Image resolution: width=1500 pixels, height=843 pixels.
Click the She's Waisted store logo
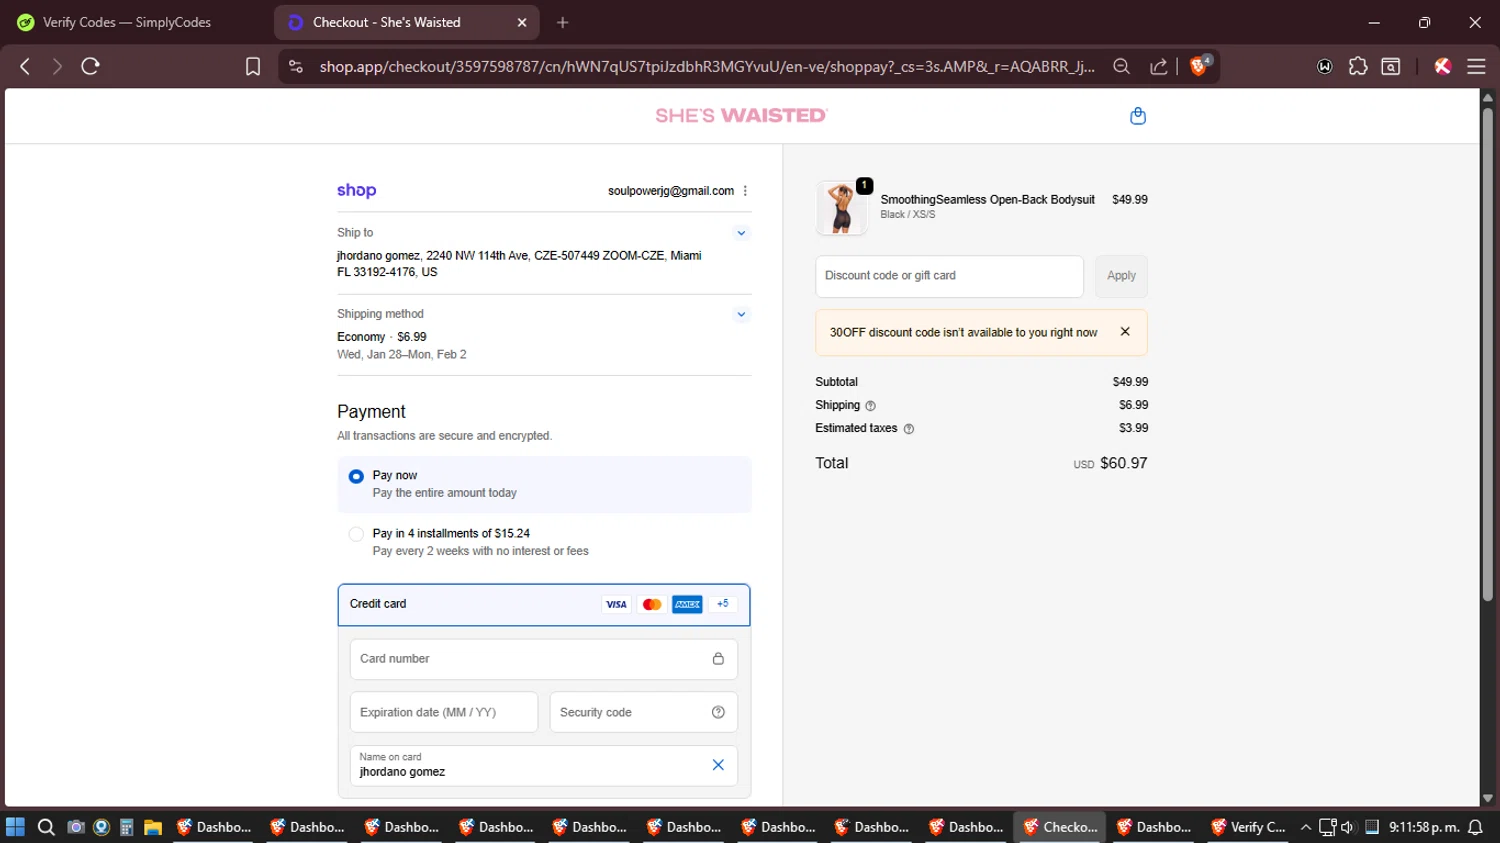point(741,116)
